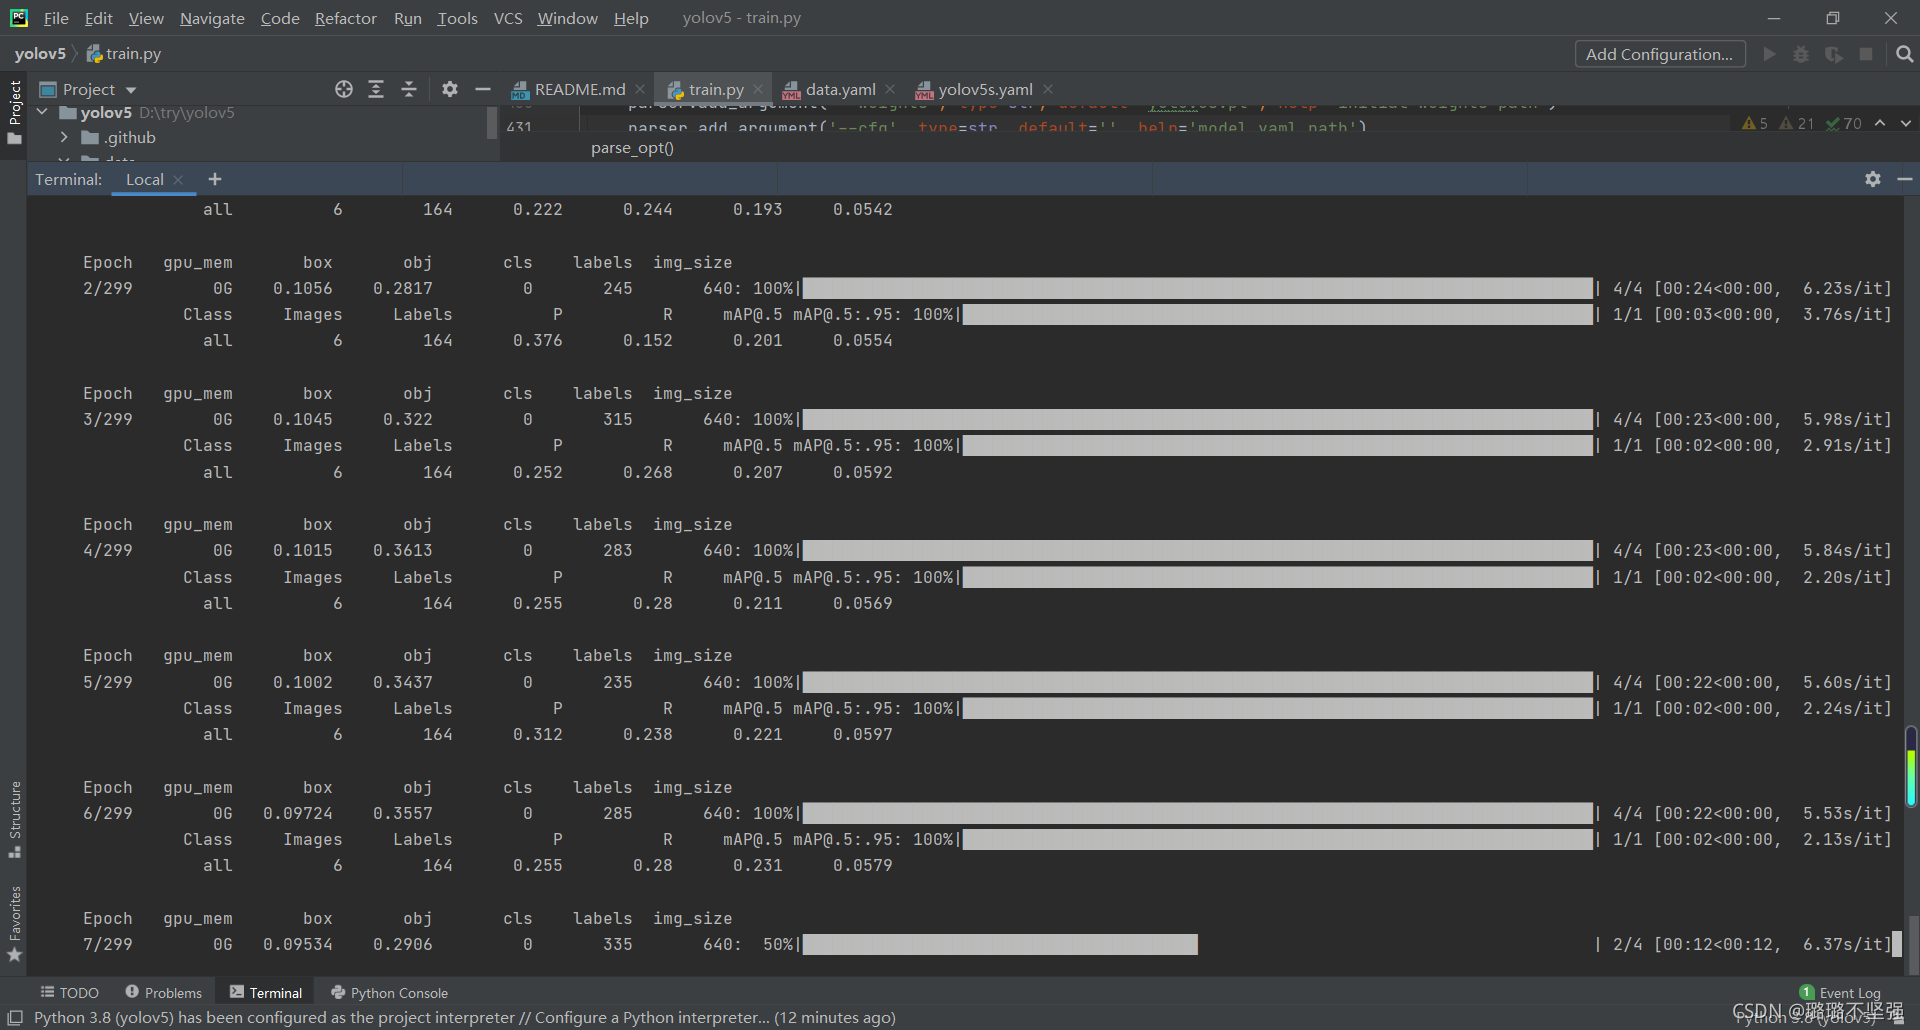Click the interpreter configured status message
The width and height of the screenshot is (1920, 1030).
tap(465, 1018)
